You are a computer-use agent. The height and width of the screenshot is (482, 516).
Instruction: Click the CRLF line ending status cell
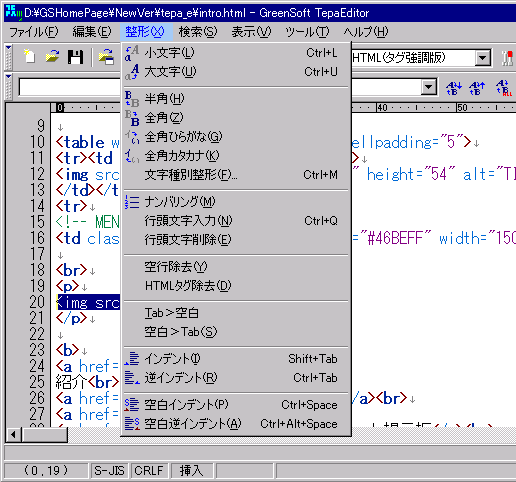pyautogui.click(x=149, y=471)
